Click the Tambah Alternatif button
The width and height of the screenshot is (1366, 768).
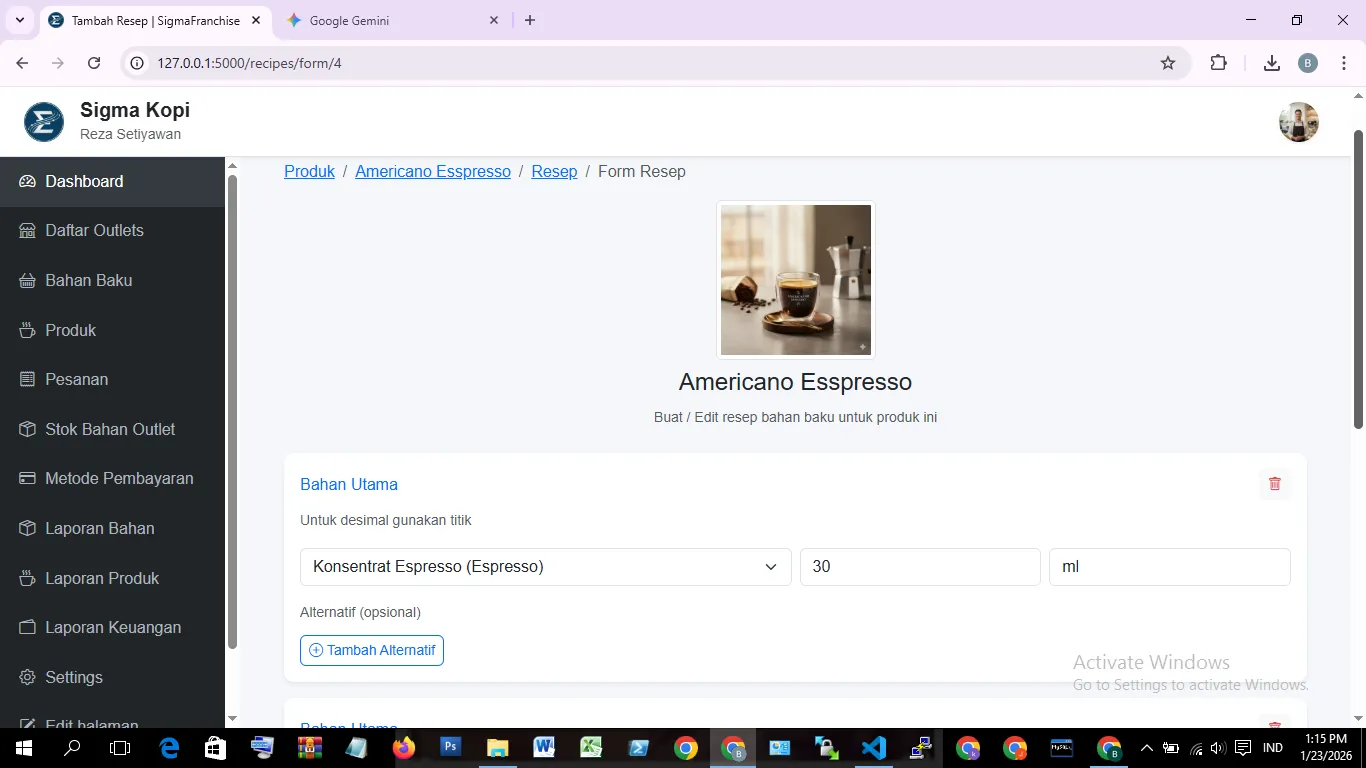pyautogui.click(x=372, y=650)
